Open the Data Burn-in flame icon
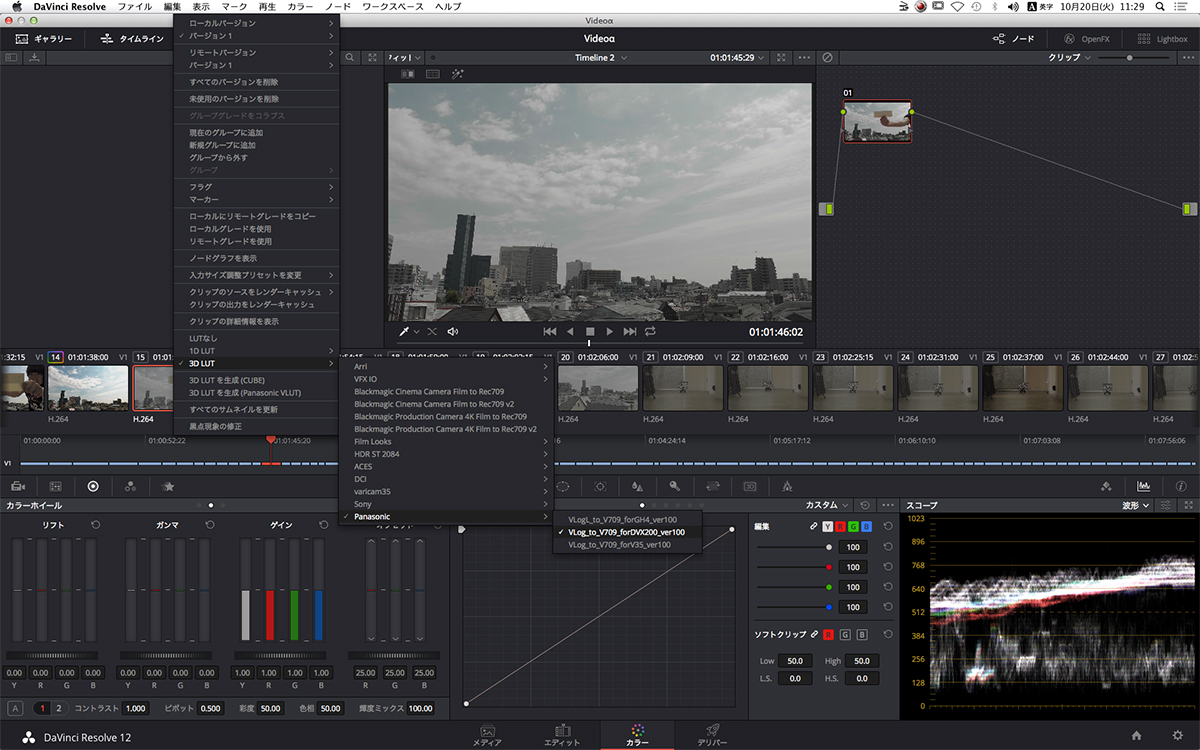The height and width of the screenshot is (750, 1200). [x=787, y=486]
